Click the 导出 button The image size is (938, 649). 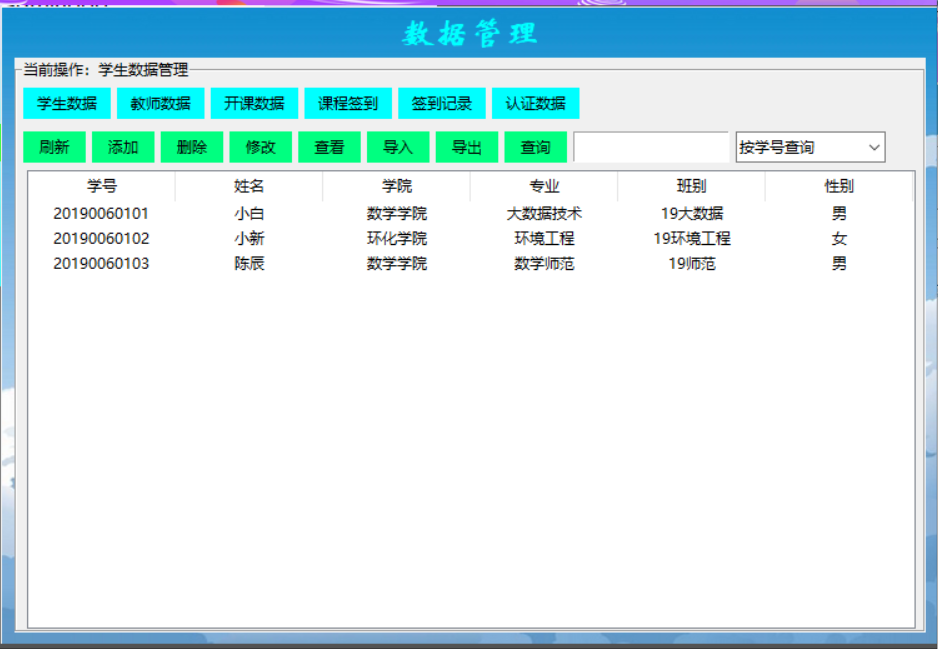(x=467, y=147)
